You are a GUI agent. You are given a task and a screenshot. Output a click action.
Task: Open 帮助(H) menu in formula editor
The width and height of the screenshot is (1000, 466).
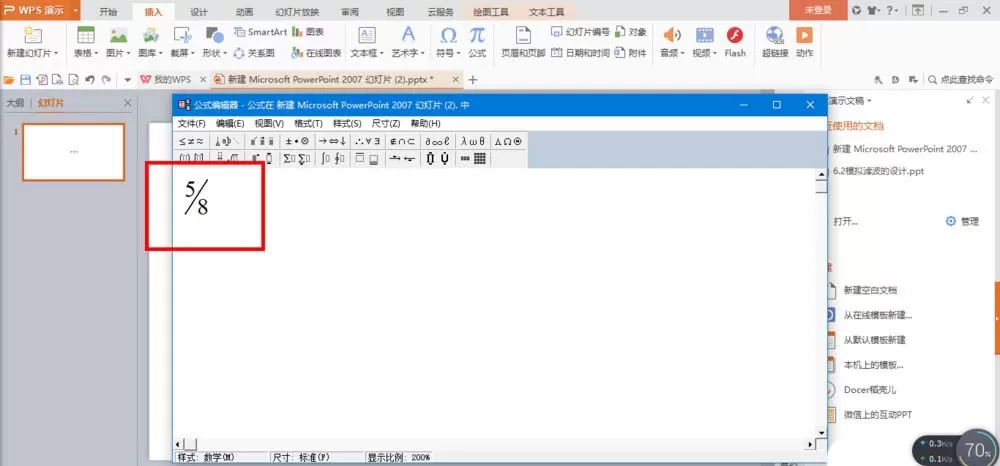(x=425, y=123)
